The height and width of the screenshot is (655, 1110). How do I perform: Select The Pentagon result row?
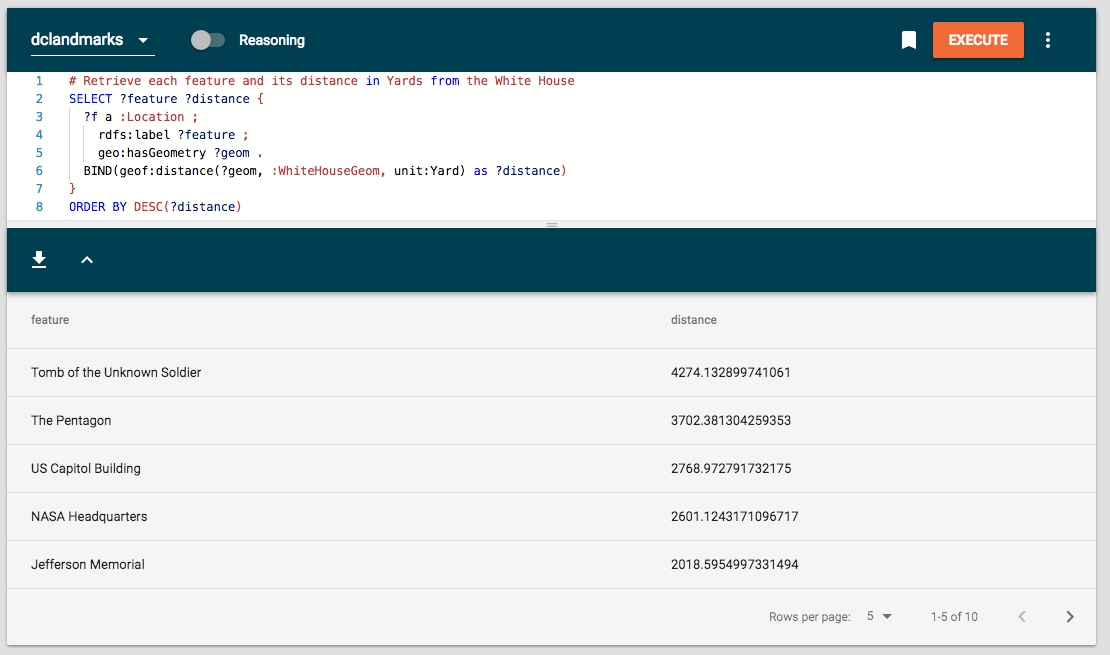tap(71, 421)
